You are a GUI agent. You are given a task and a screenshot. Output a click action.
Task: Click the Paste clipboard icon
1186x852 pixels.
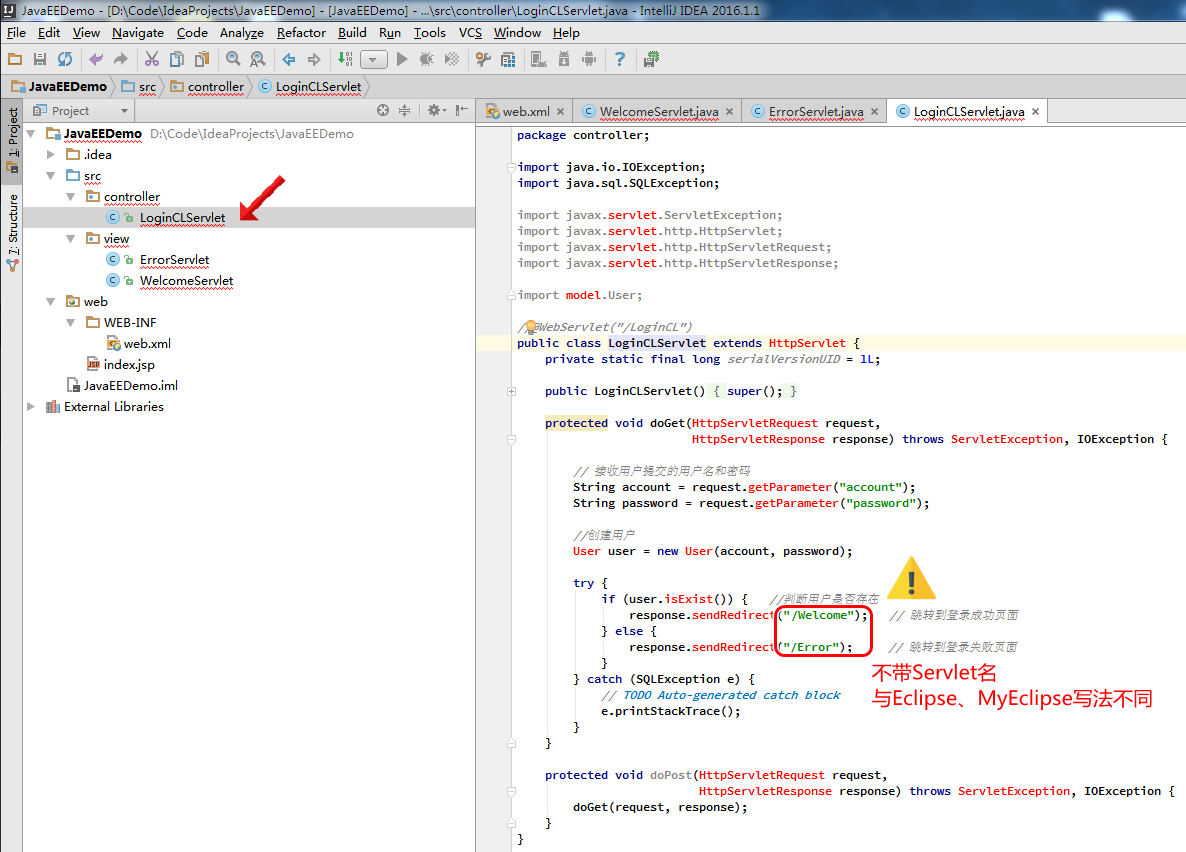(x=202, y=59)
